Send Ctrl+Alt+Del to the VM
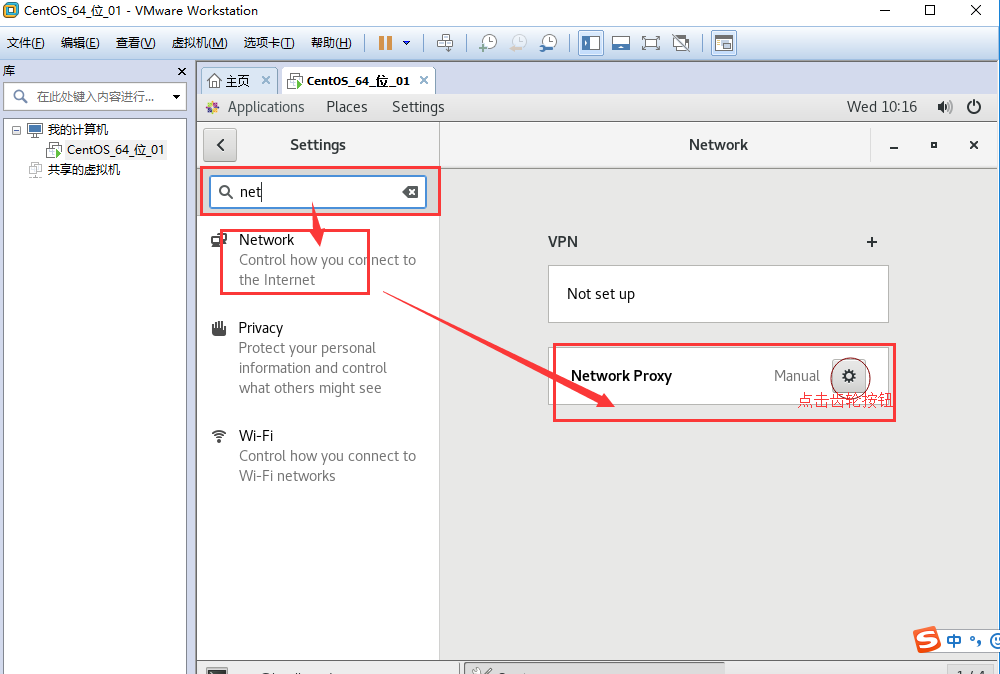The width and height of the screenshot is (1000, 674). click(445, 43)
